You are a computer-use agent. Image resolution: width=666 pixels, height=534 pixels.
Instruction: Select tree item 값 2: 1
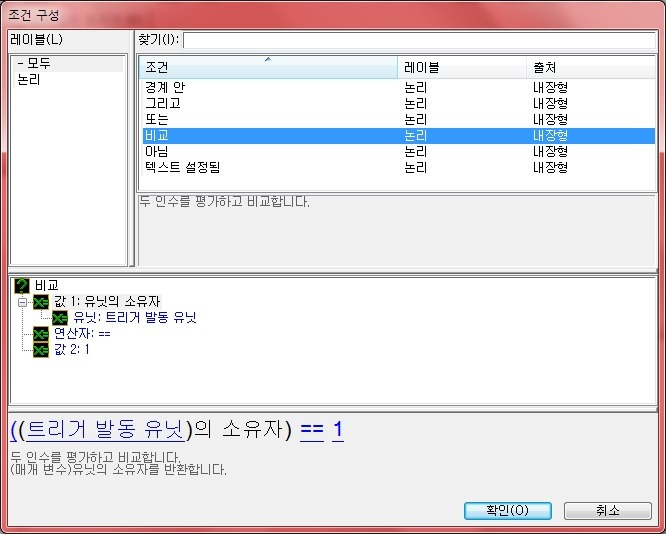(72, 350)
